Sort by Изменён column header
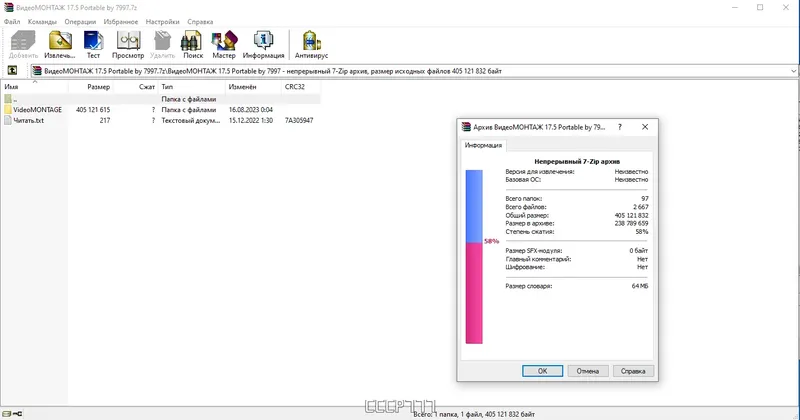Image resolution: width=800 pixels, height=420 pixels. point(254,87)
